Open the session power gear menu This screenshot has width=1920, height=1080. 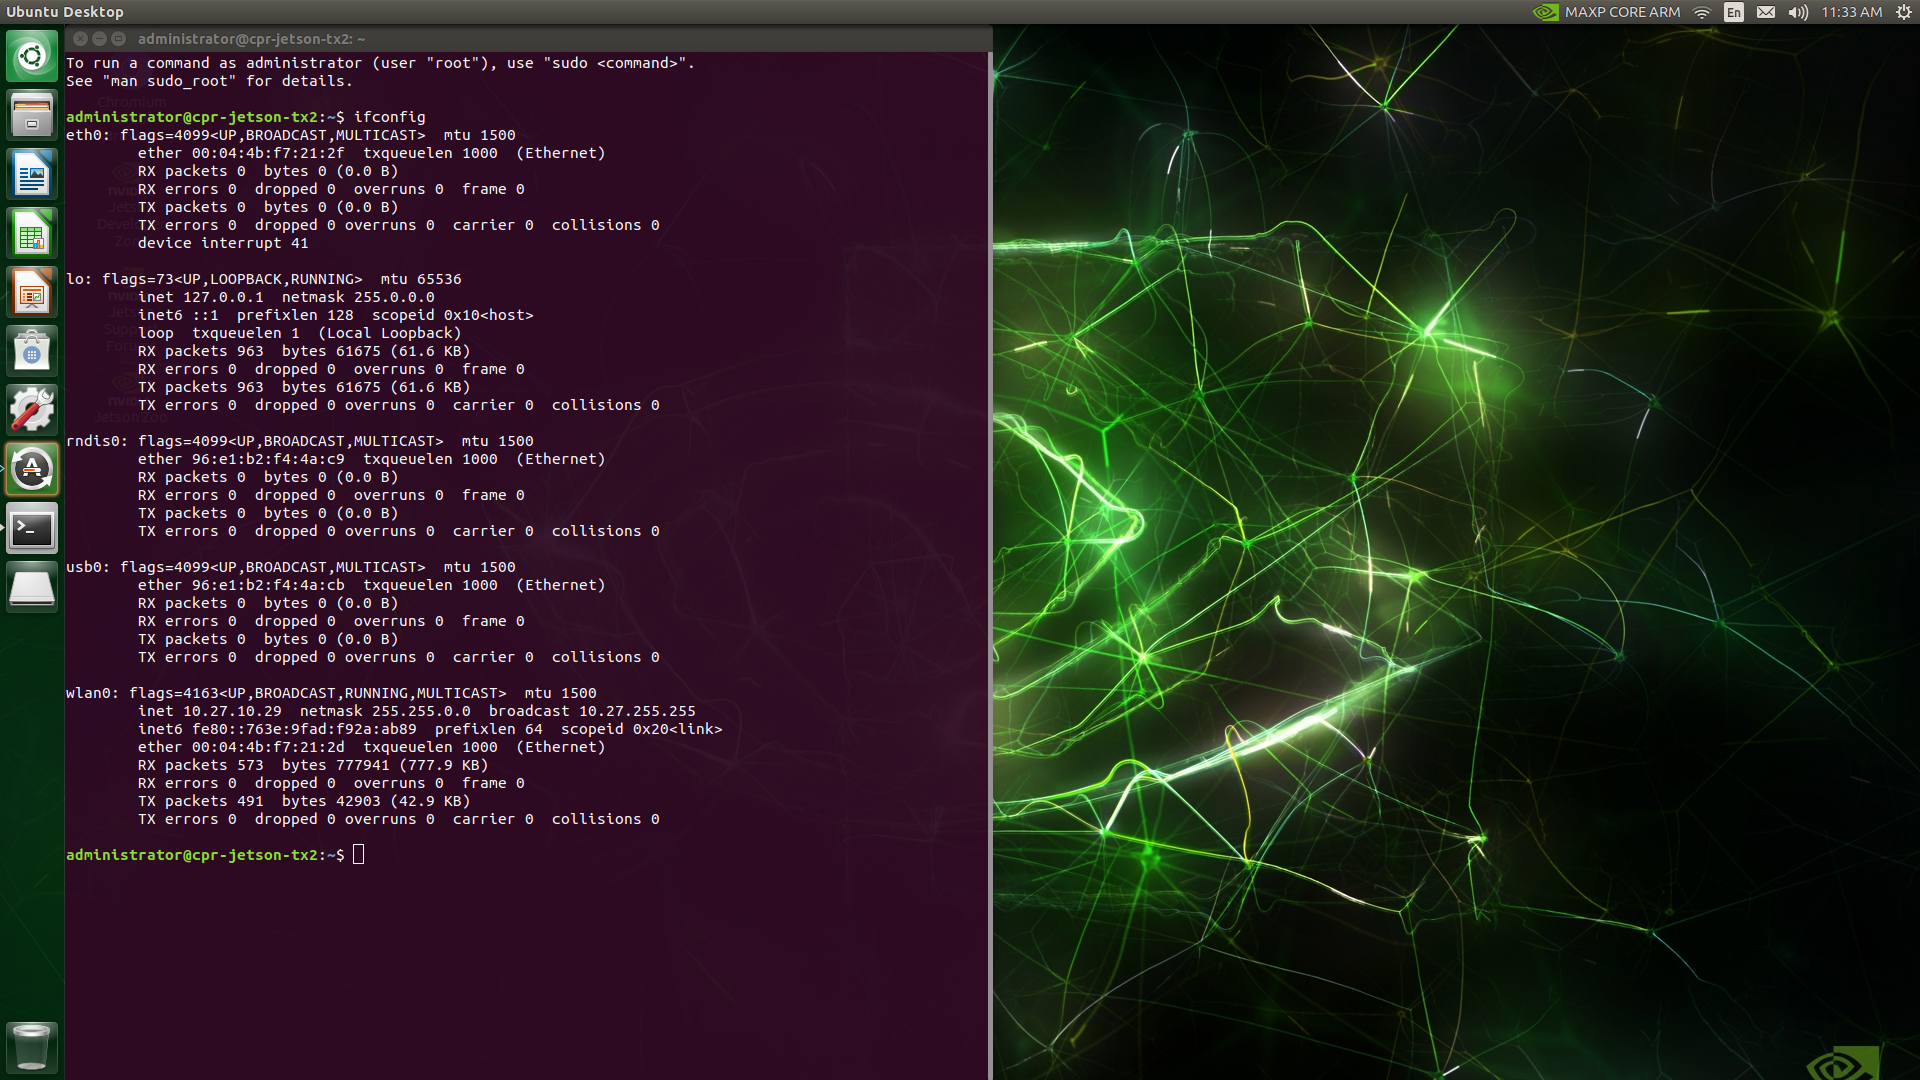(x=1903, y=12)
